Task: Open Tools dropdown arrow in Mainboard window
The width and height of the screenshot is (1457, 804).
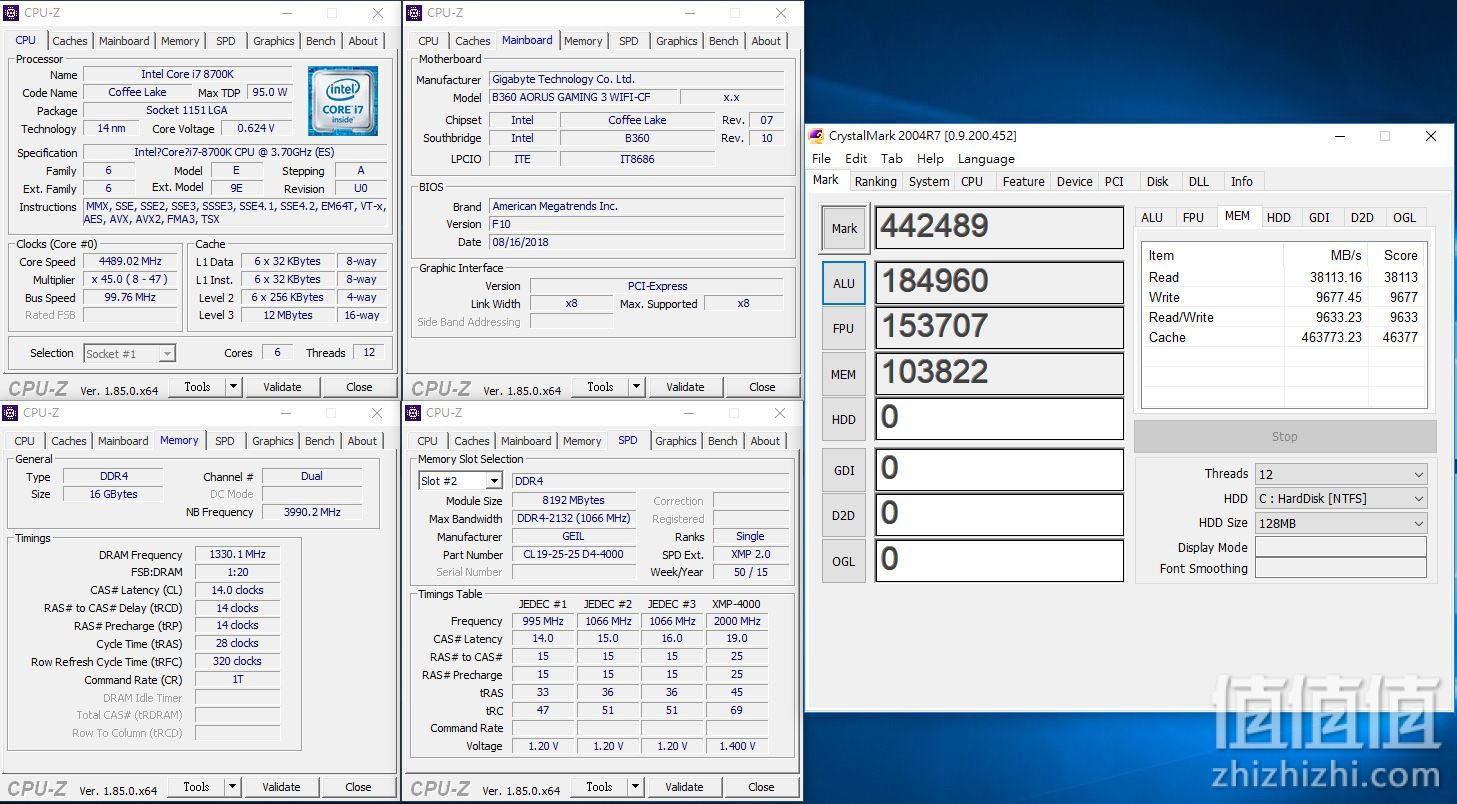Action: 636,387
